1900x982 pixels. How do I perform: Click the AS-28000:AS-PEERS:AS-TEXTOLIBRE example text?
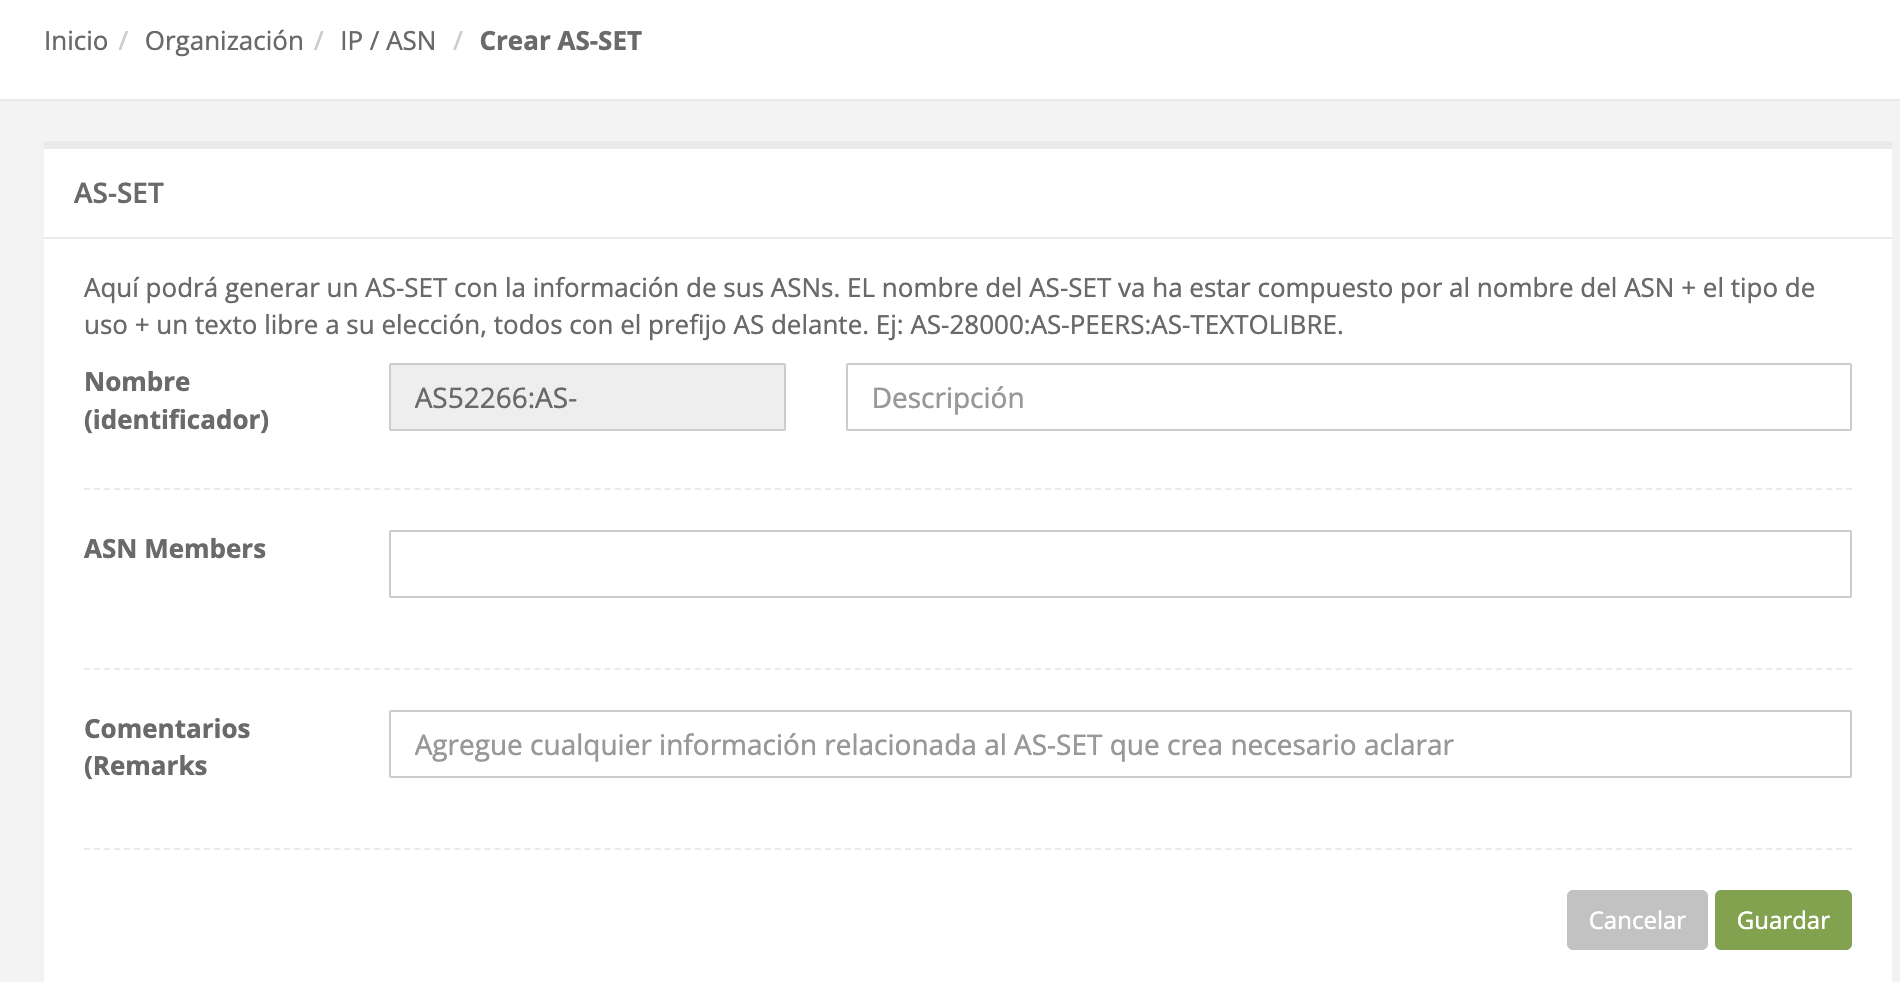[x=1125, y=325]
